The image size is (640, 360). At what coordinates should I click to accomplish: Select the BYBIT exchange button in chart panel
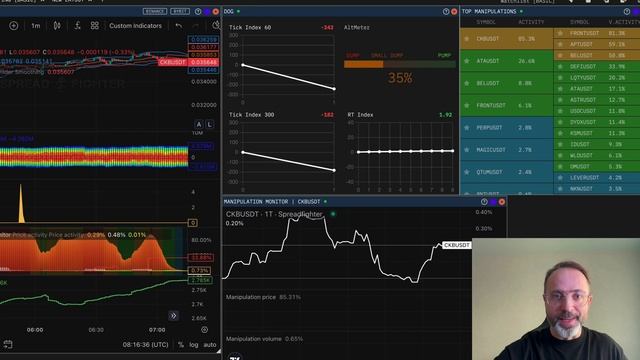(180, 11)
